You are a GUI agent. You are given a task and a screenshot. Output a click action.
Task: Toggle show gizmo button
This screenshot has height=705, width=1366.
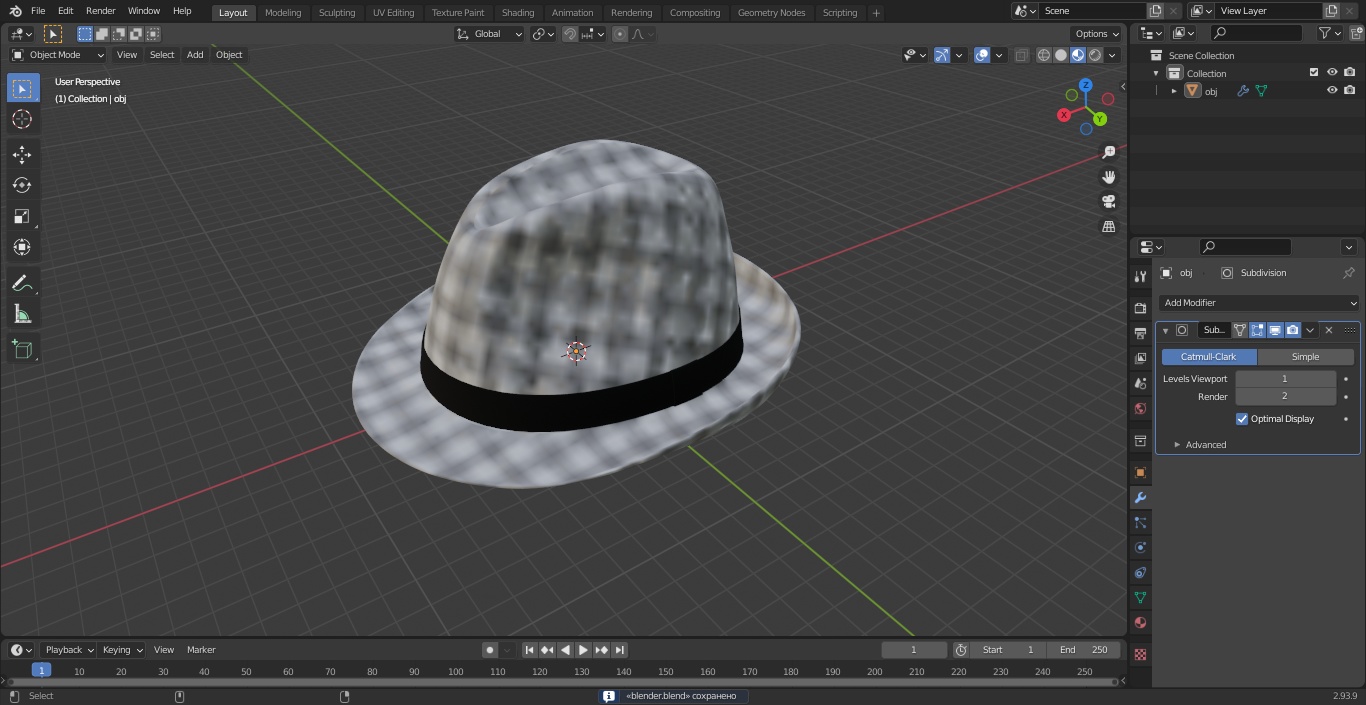942,55
